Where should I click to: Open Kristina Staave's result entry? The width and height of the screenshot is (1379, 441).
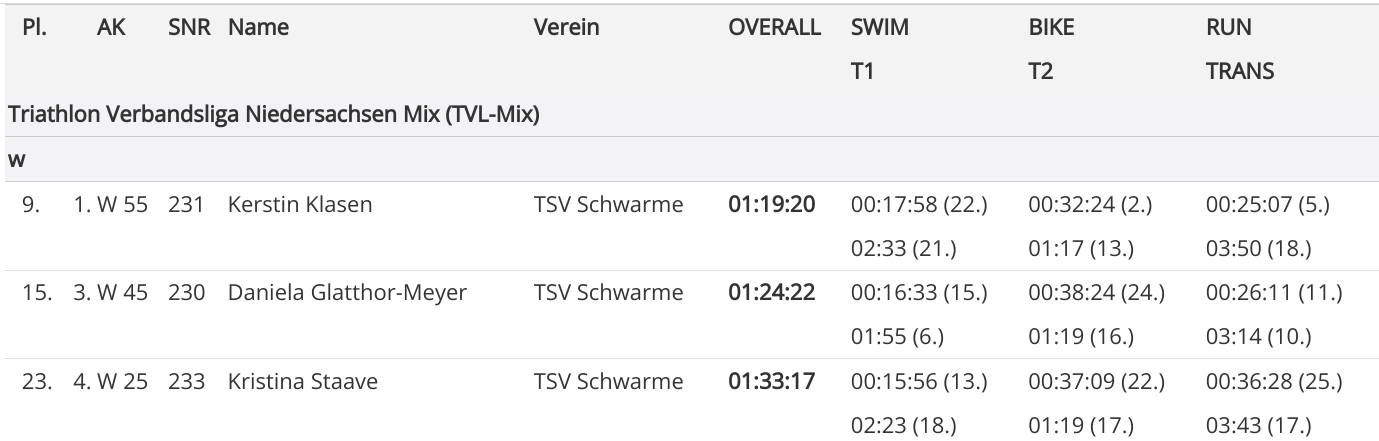[302, 381]
